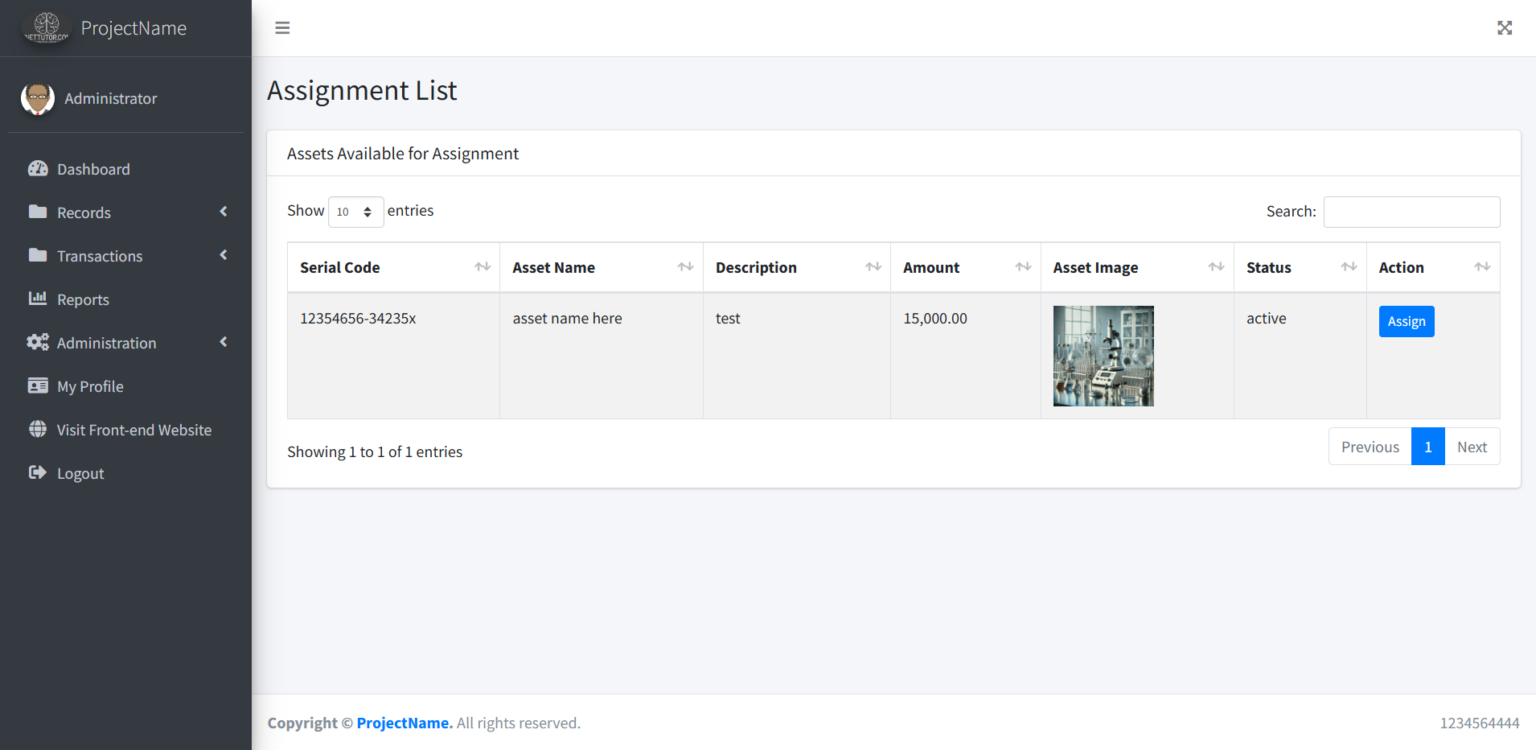Click the Administration gears icon
Image resolution: width=1536 pixels, height=750 pixels.
tap(37, 342)
